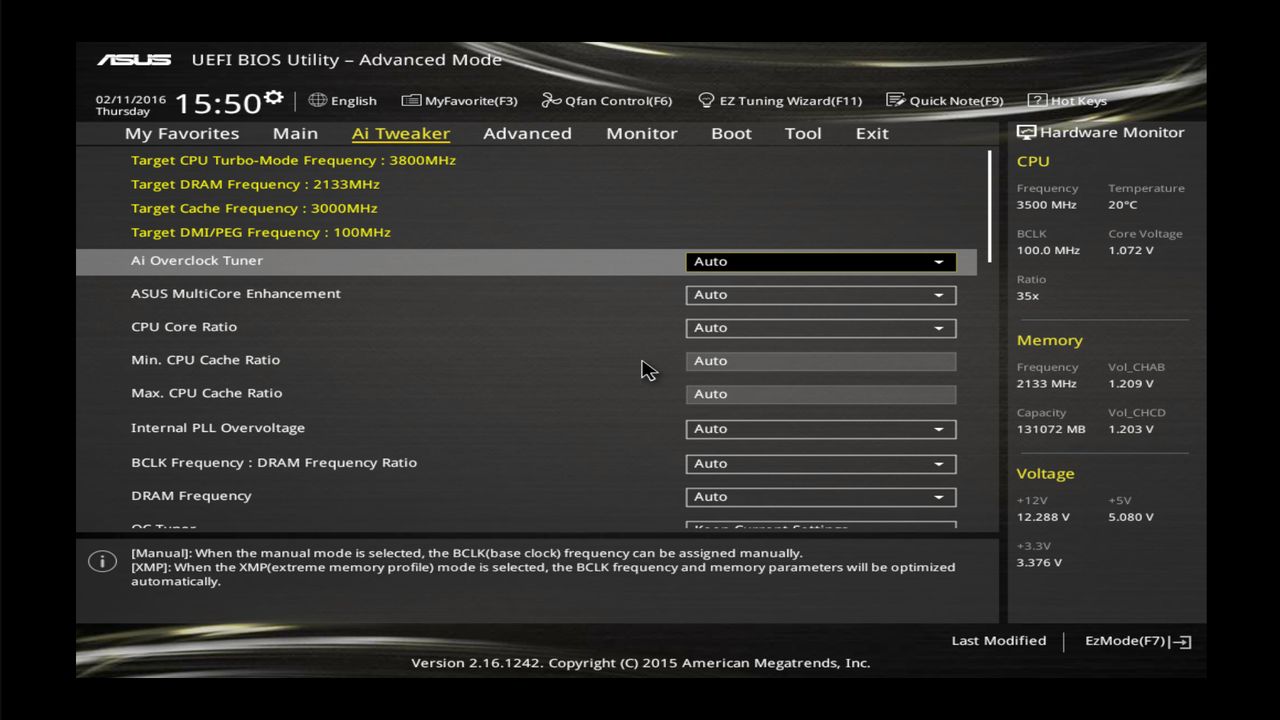
Task: Select Internal PLL Overvoltage label
Action: pos(218,427)
